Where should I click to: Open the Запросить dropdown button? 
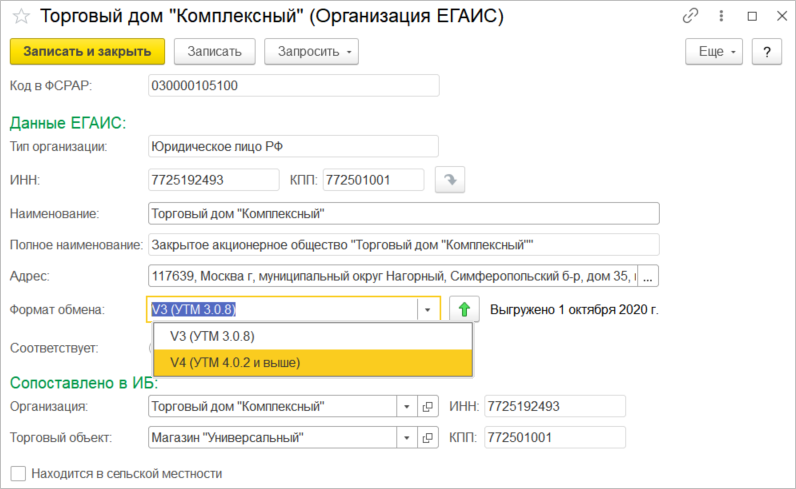[x=311, y=51]
